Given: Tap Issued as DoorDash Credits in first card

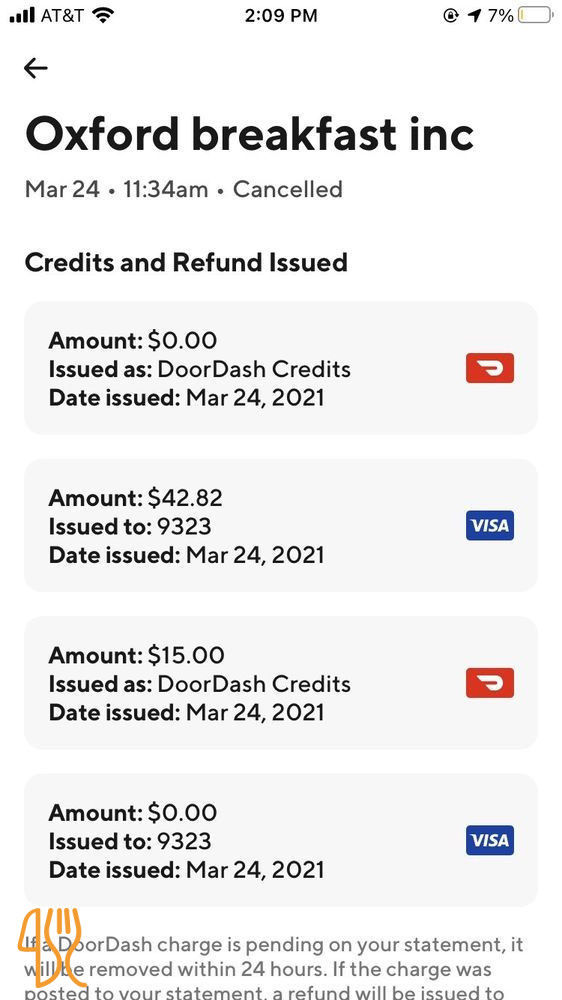Looking at the screenshot, I should [x=200, y=369].
